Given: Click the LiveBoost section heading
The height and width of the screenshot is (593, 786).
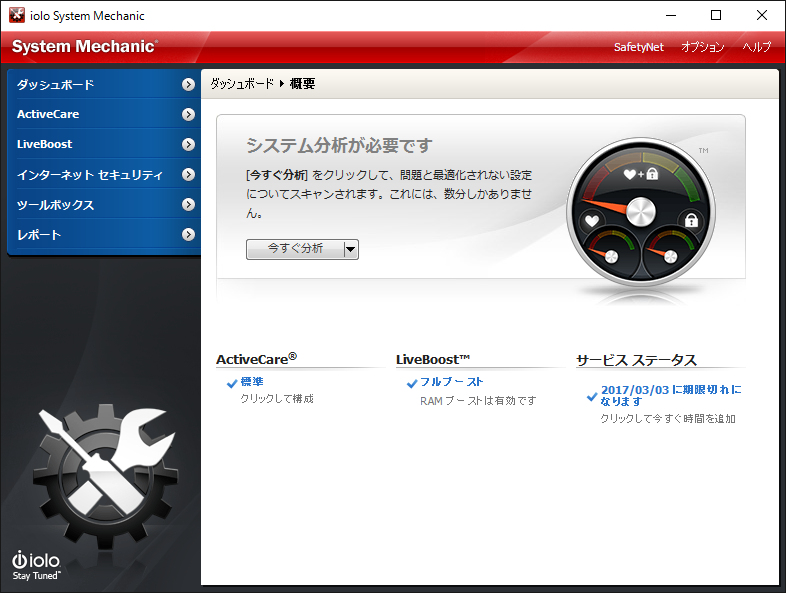Looking at the screenshot, I should (x=433, y=359).
